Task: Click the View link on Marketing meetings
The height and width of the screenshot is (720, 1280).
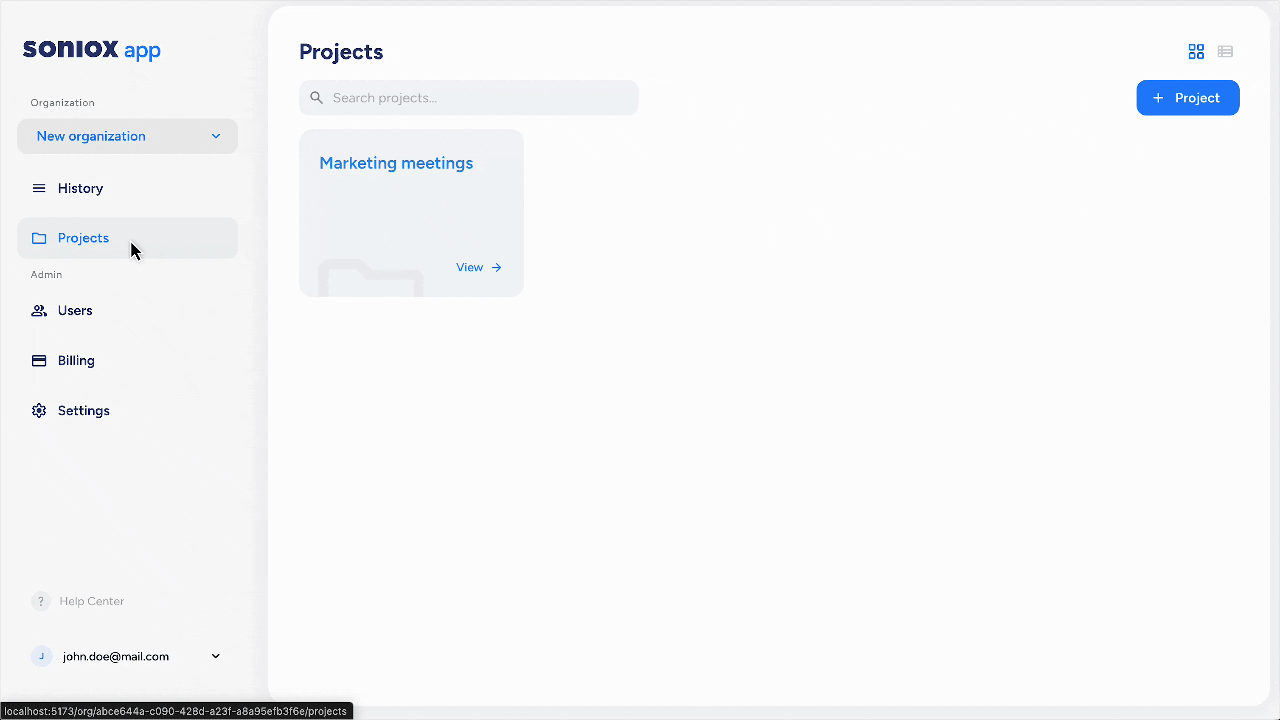Action: pos(478,267)
